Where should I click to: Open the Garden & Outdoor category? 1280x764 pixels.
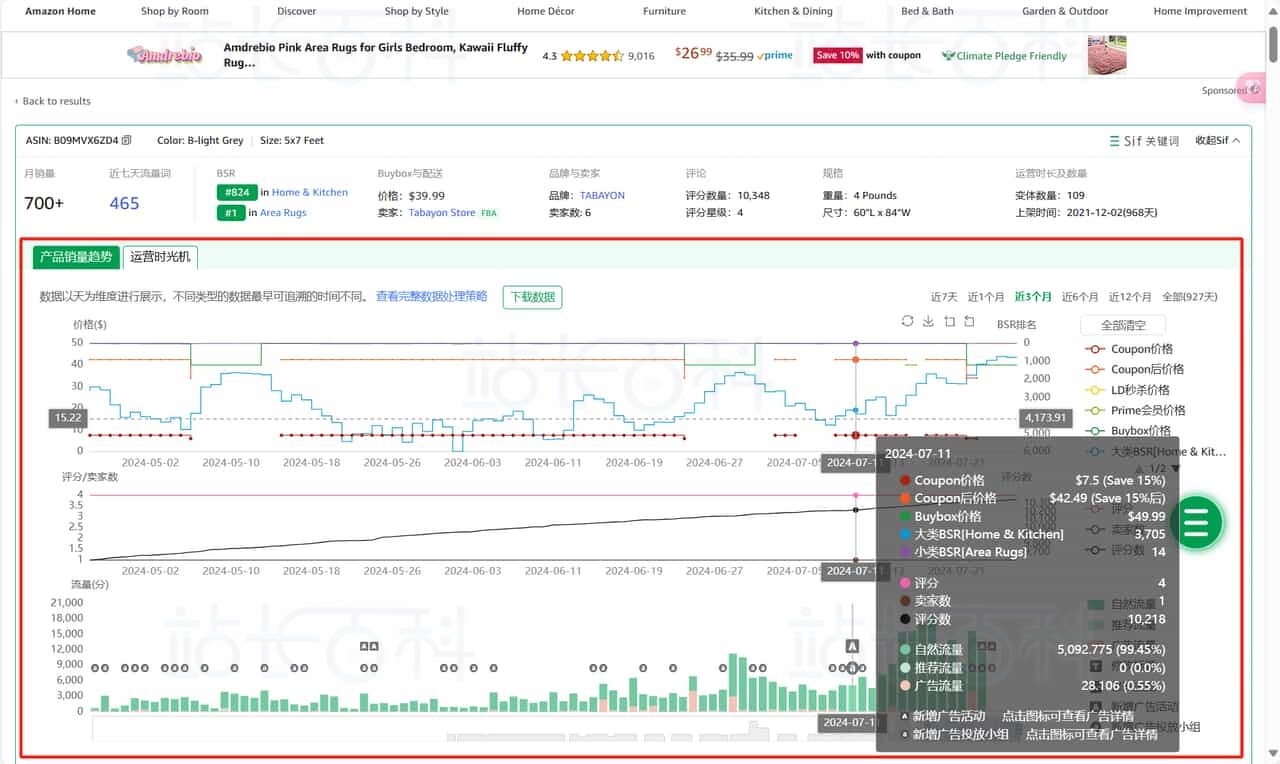pos(1066,12)
